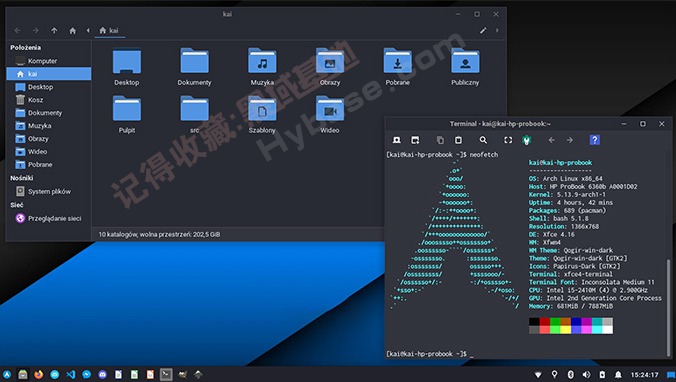Image resolution: width=676 pixels, height=382 pixels.
Task: Click the terminal command prompt line
Action: (429, 354)
